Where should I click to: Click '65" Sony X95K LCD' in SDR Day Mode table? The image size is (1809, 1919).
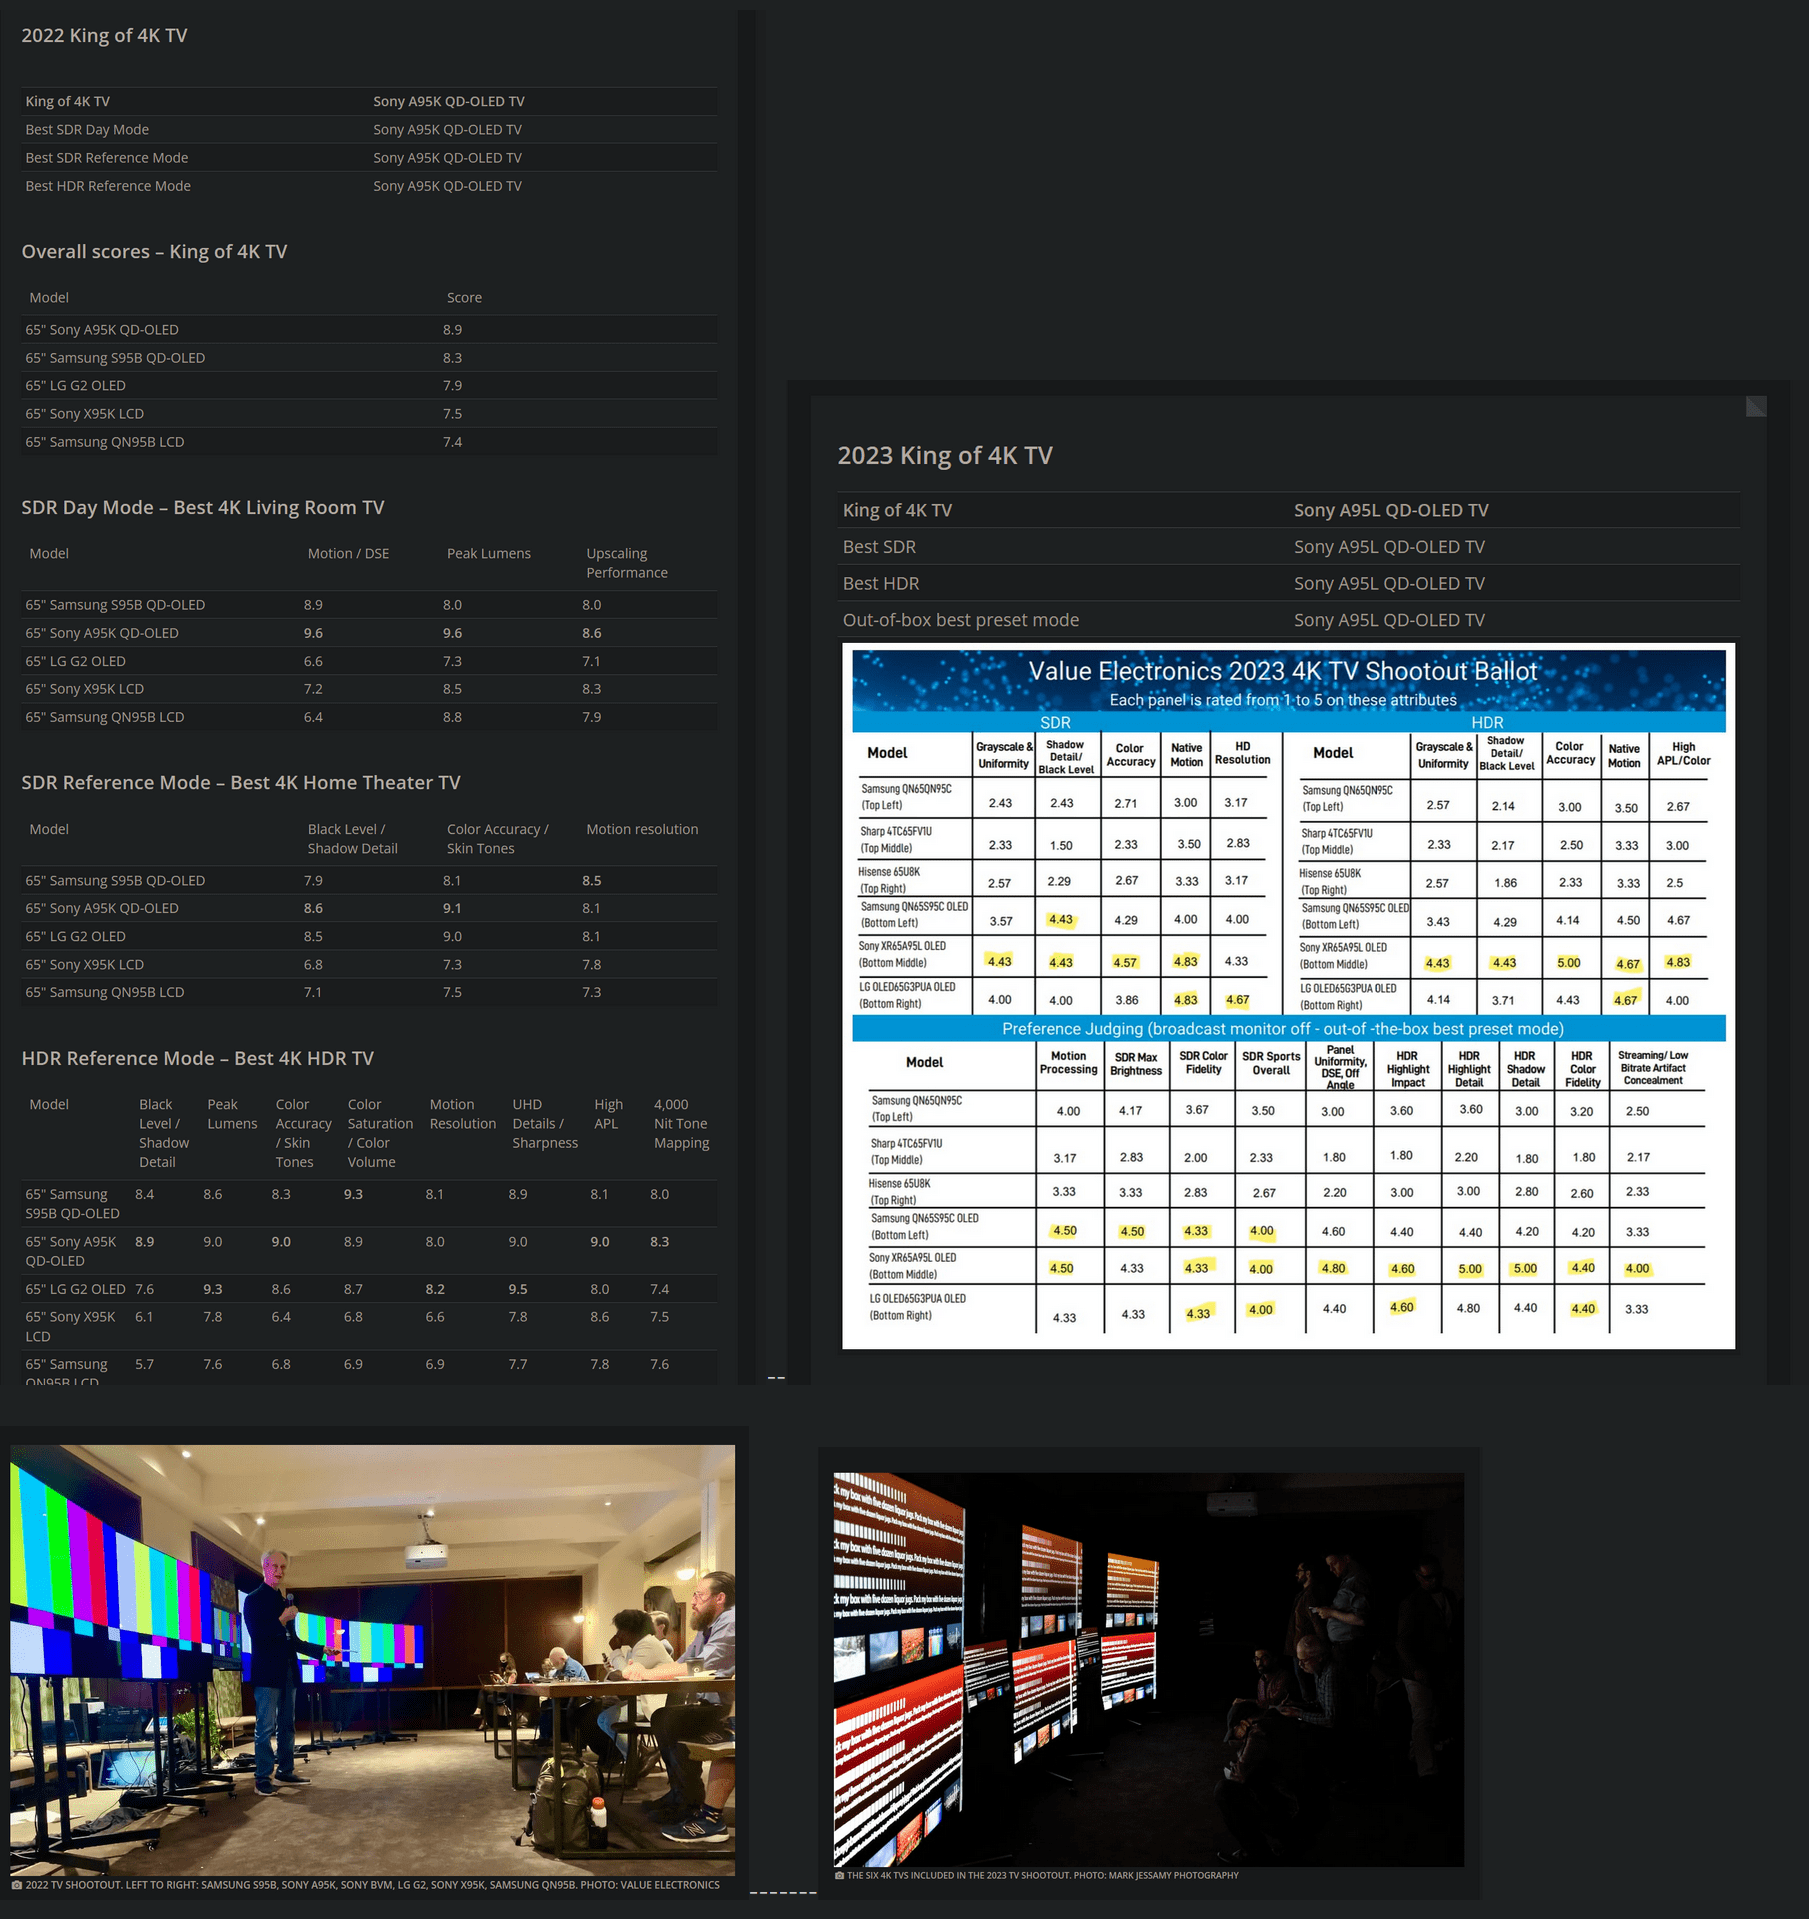click(x=85, y=689)
